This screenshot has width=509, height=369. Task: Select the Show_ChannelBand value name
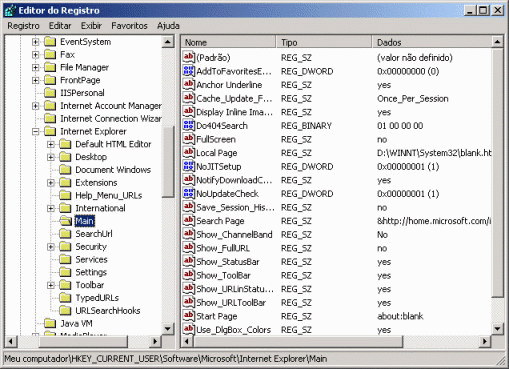point(234,235)
